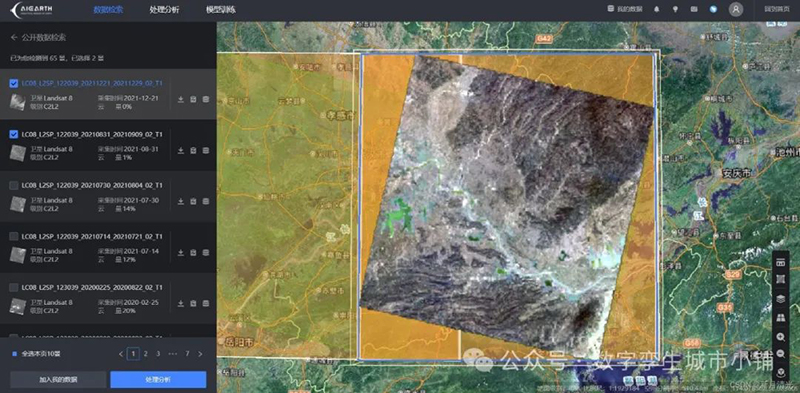Click the blue 处理分析 button at bottom
Viewport: 800px width, 393px height.
[x=158, y=380]
